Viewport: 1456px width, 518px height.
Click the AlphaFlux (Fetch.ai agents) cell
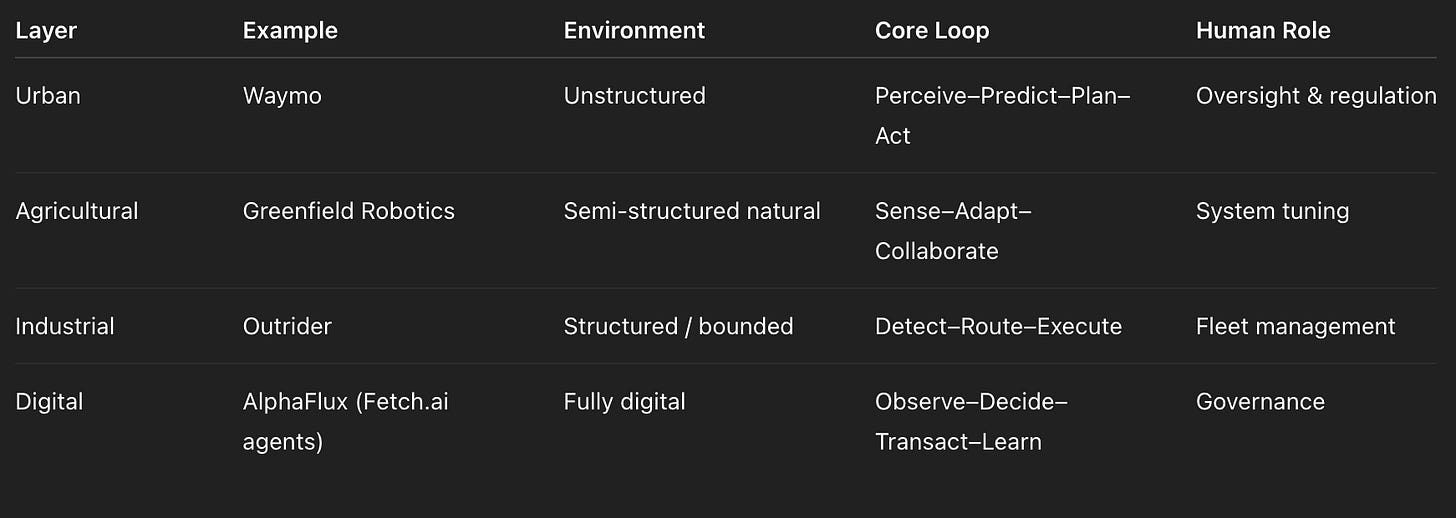[x=346, y=421]
